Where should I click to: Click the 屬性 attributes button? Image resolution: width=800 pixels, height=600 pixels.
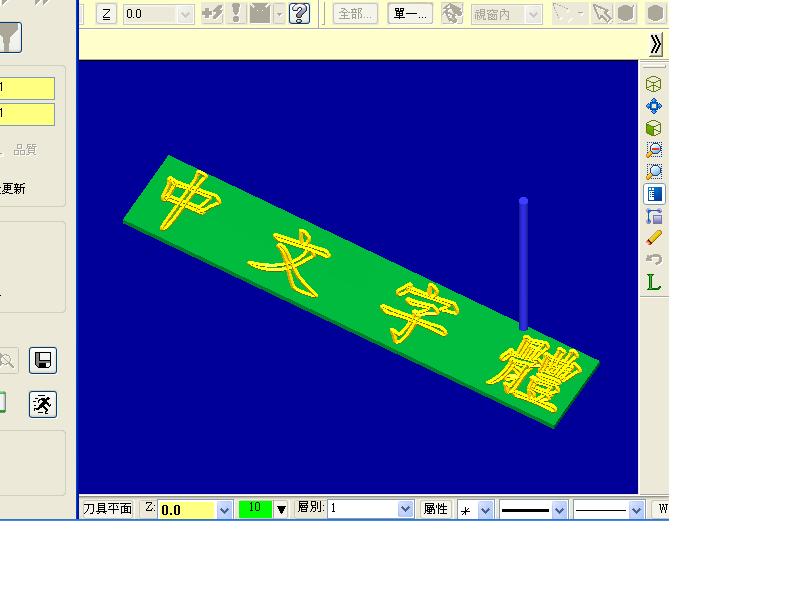[435, 509]
